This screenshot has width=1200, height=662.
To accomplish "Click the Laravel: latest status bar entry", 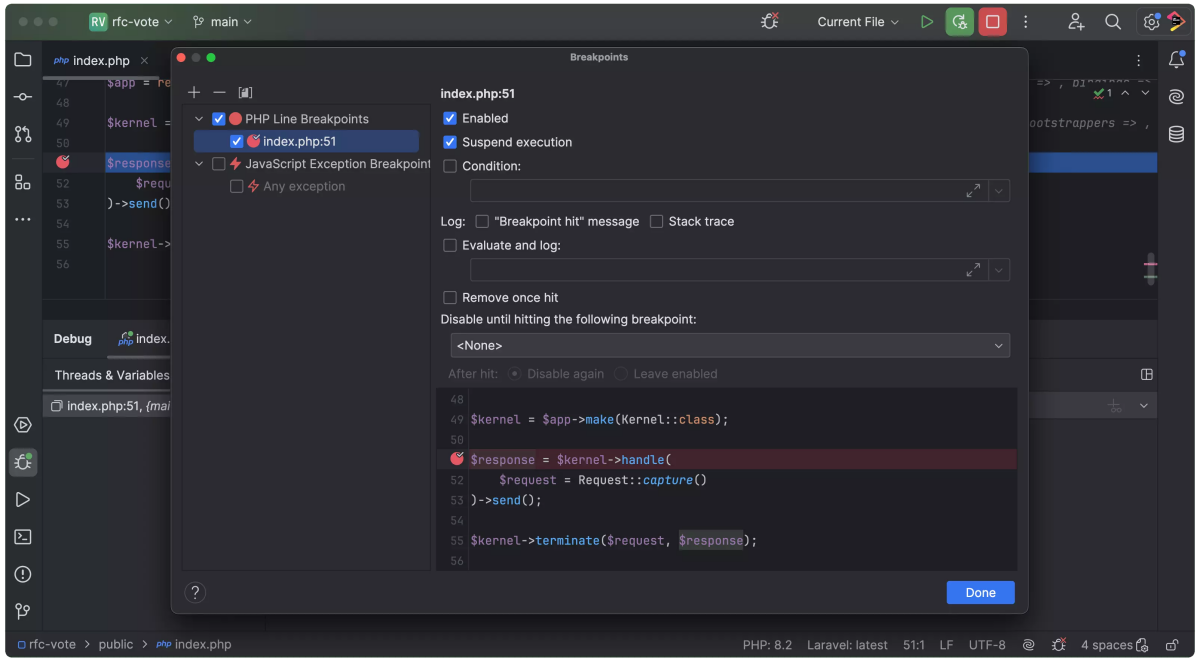I will click(849, 645).
